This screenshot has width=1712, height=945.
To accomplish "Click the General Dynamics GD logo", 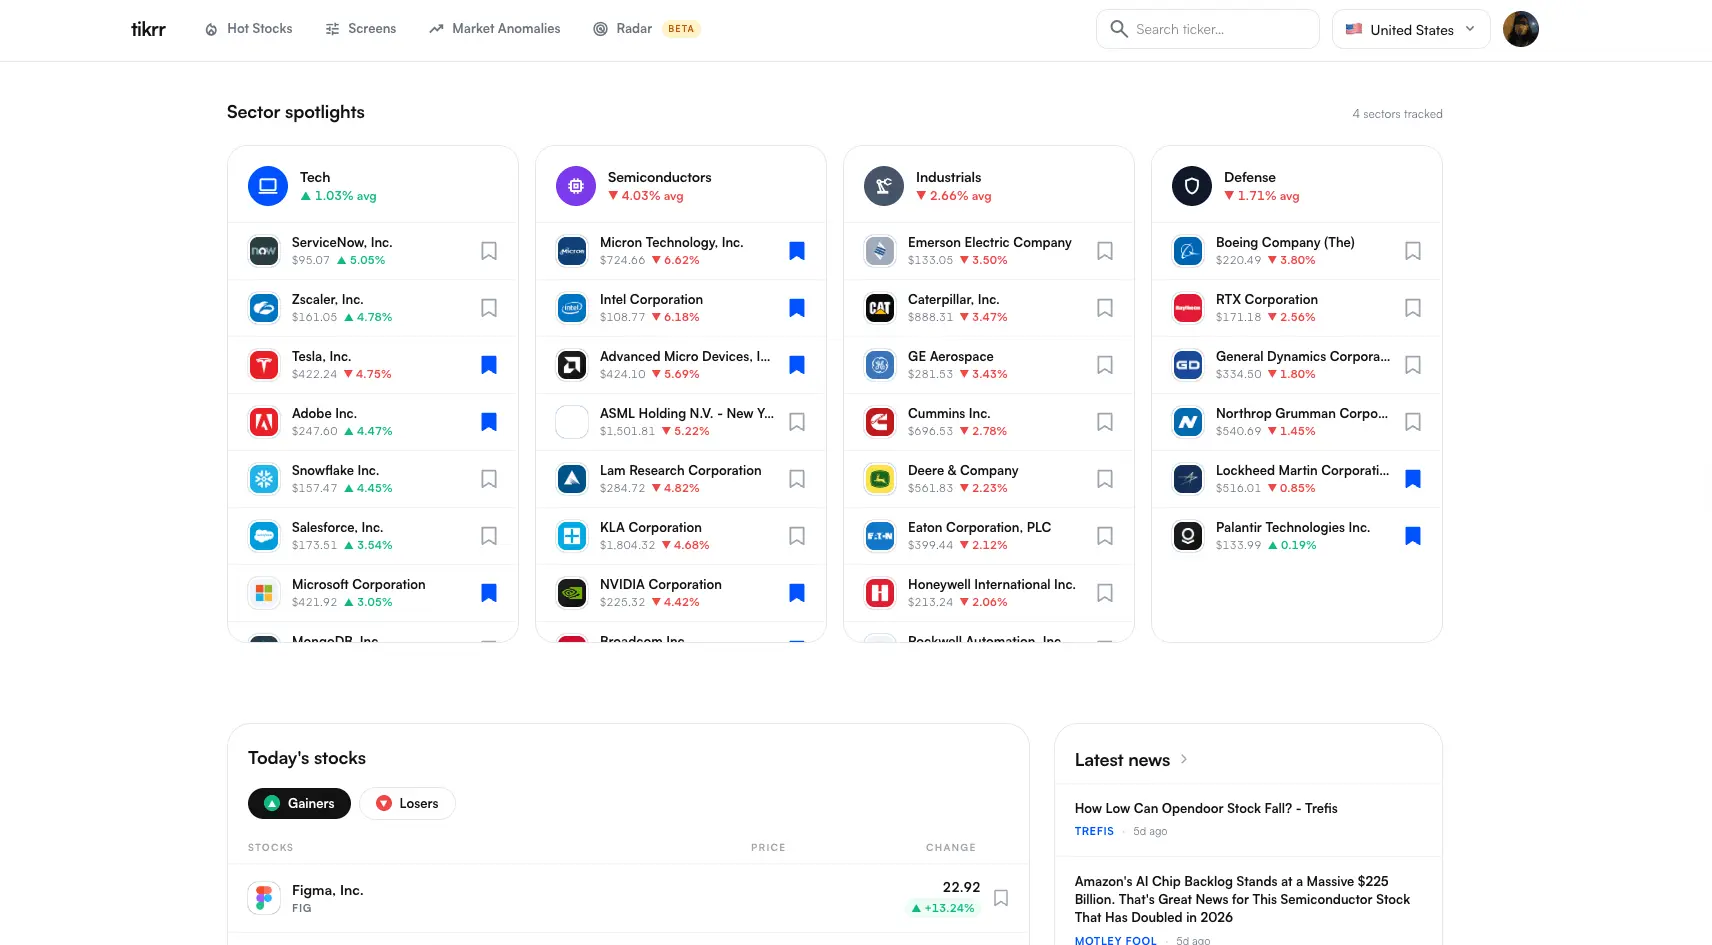I will coord(1188,365).
